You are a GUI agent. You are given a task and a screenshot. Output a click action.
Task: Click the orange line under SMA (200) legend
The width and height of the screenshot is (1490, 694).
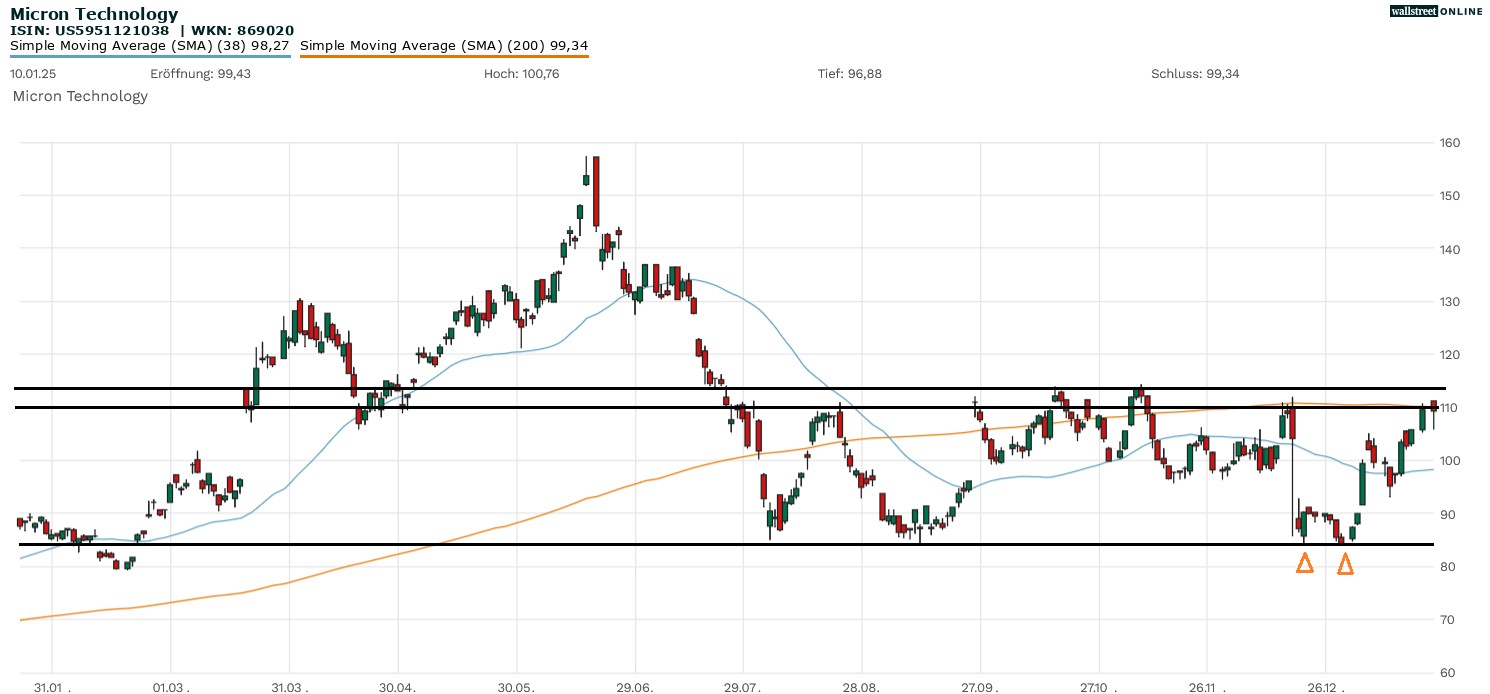444,56
